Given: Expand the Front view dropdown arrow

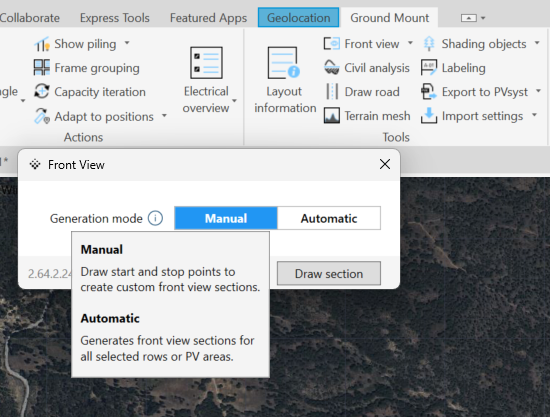Looking at the screenshot, I should click(x=410, y=43).
